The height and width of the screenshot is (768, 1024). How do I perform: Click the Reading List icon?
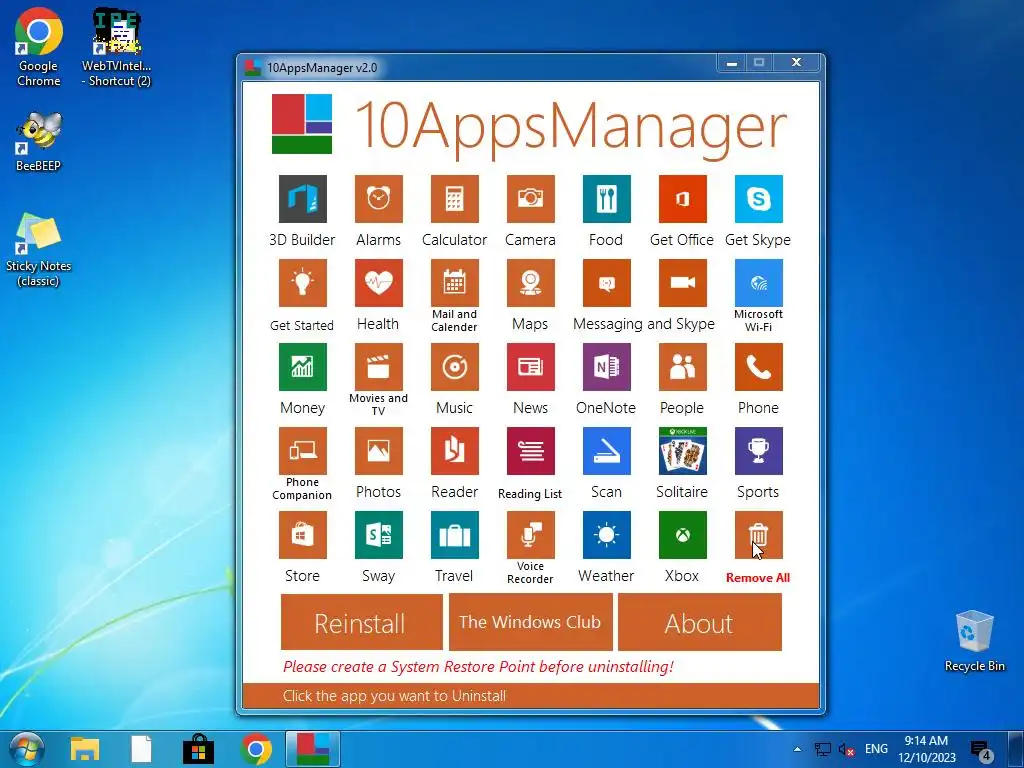pyautogui.click(x=530, y=451)
